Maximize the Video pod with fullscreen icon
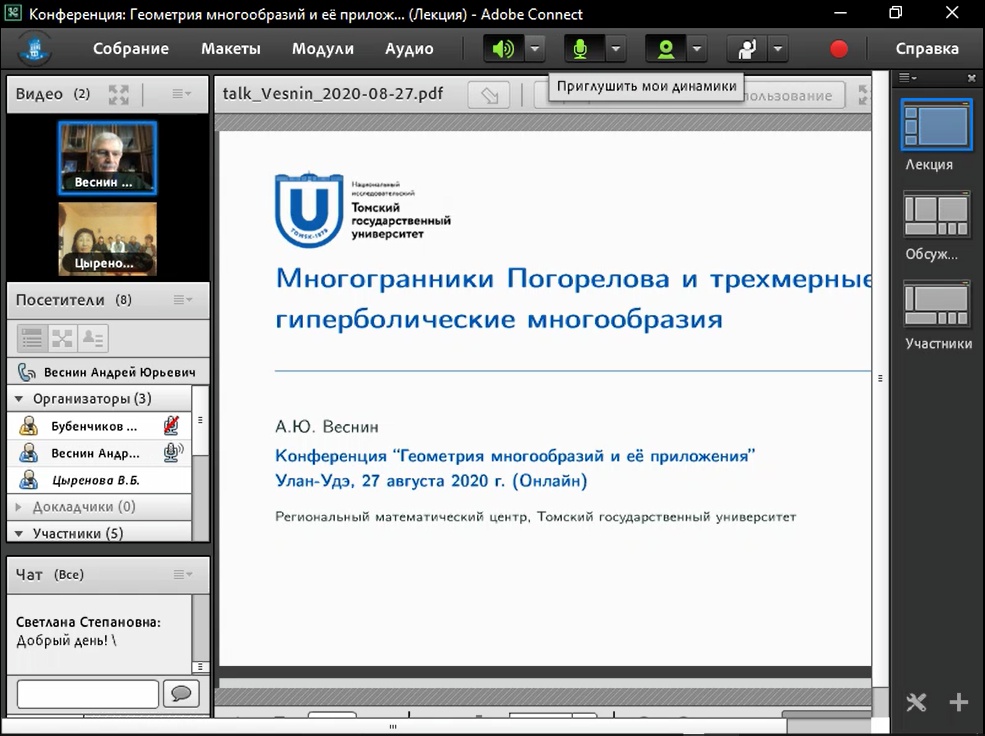Viewport: 985px width, 736px height. point(119,95)
